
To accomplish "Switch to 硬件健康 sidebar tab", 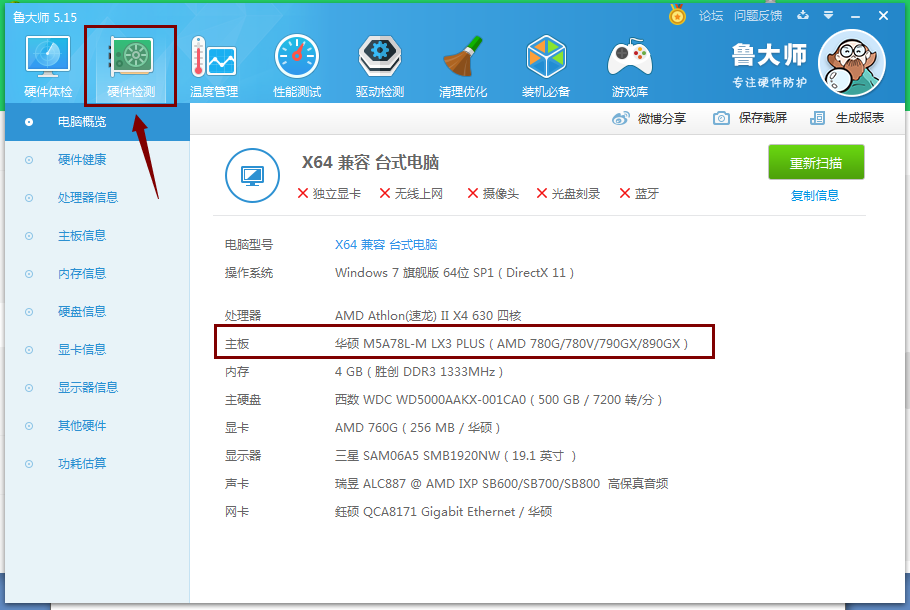I will point(98,160).
